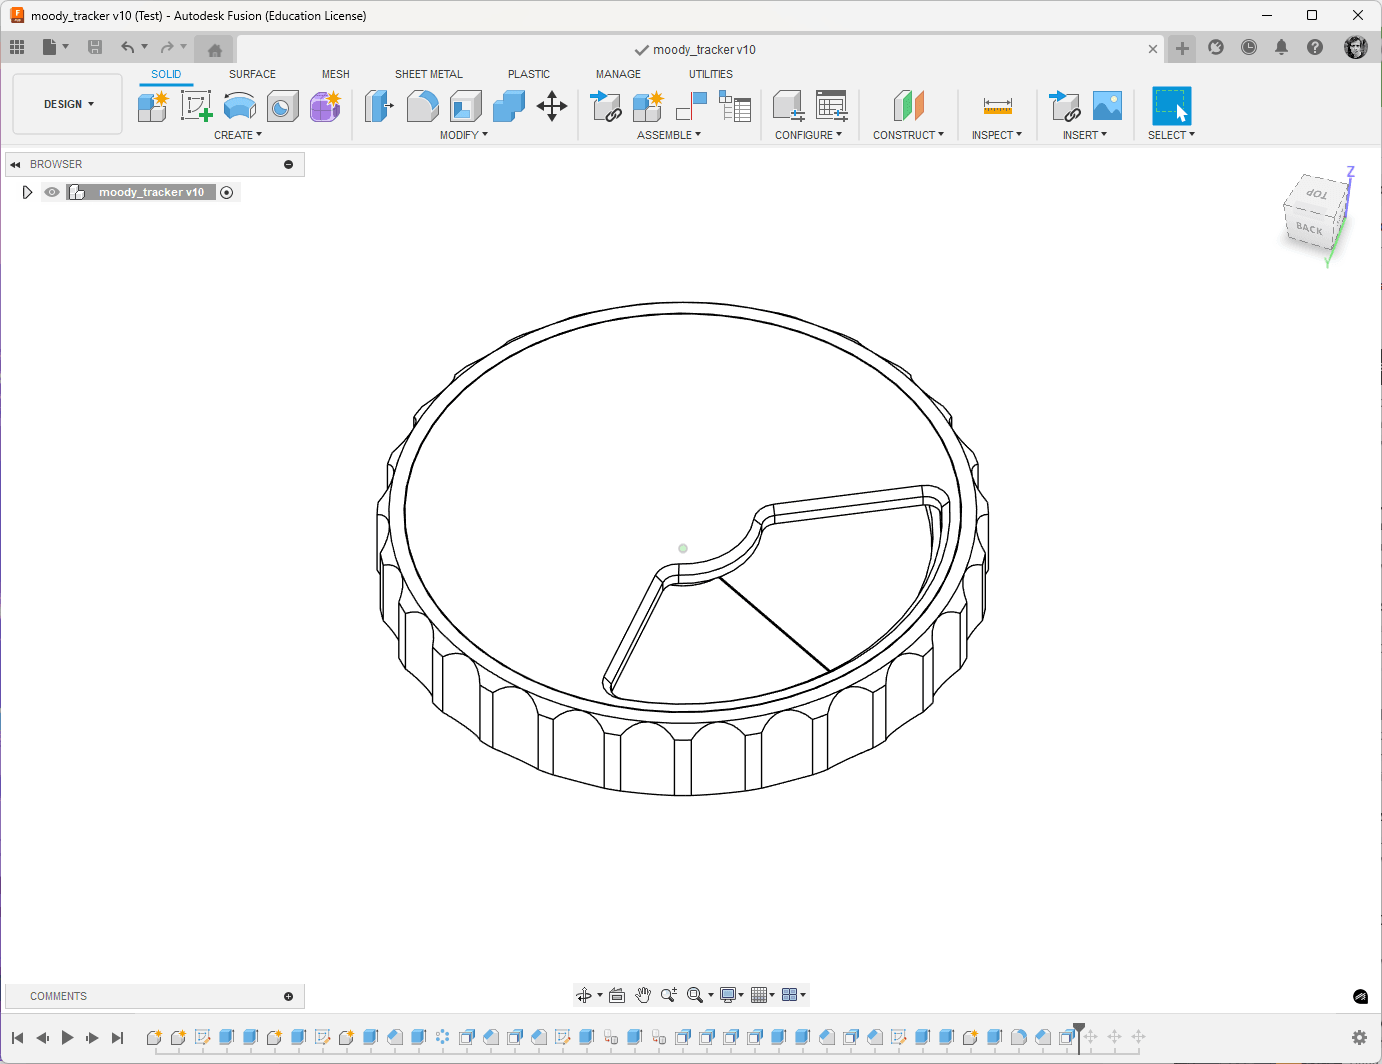1382x1064 pixels.
Task: Switch to the SHEET METAL tab
Action: coord(429,74)
